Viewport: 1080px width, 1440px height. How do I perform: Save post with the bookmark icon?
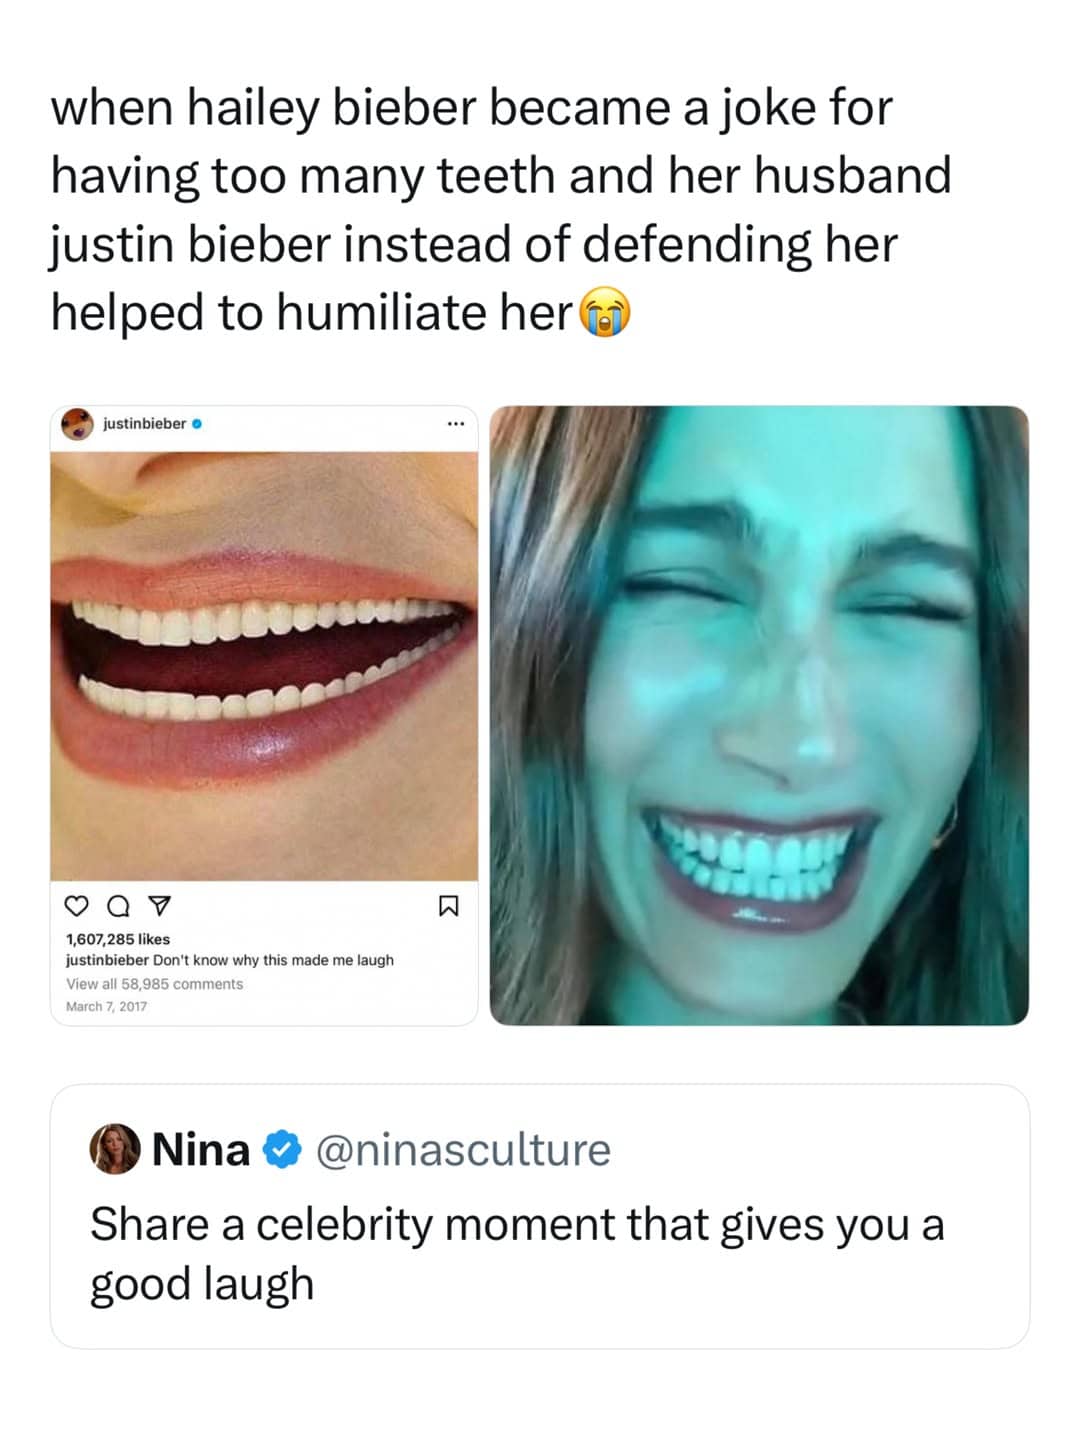(449, 907)
